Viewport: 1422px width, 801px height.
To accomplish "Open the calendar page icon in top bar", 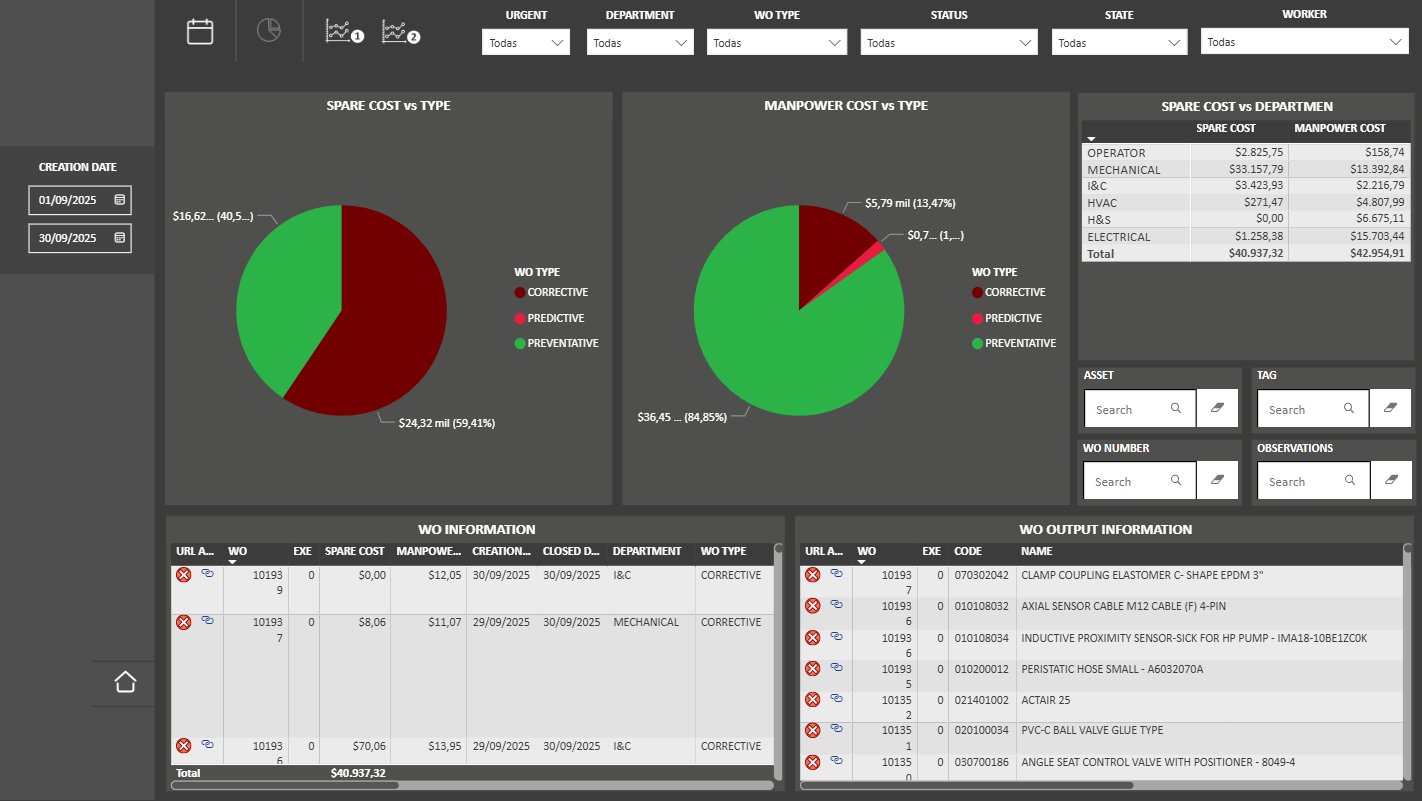I will [x=200, y=31].
